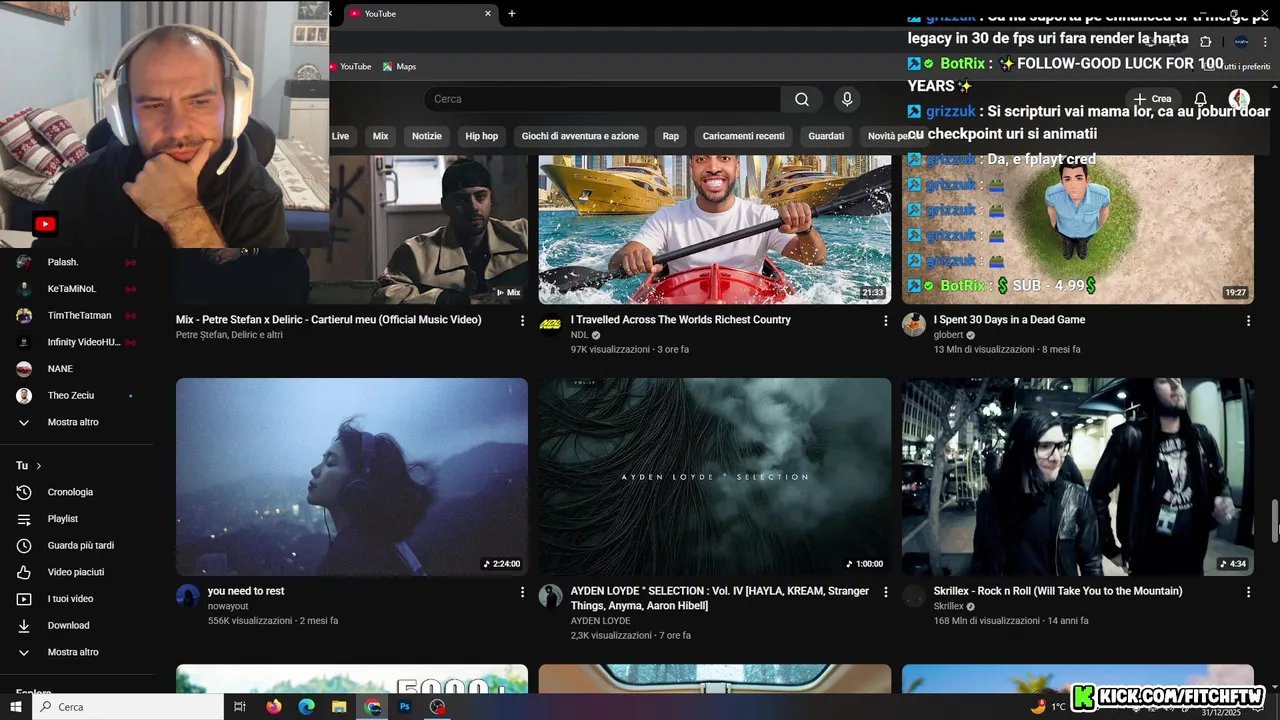
Task: Click the search magnifier button in YouTube
Action: coord(802,99)
